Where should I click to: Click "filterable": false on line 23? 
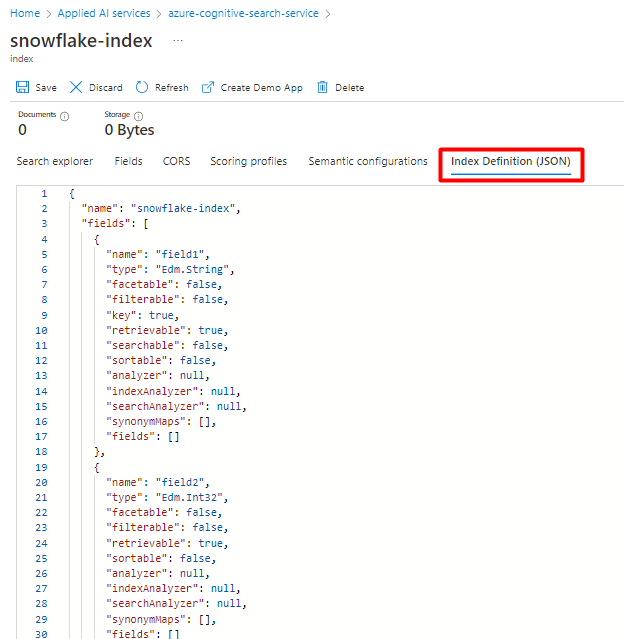click(x=167, y=527)
